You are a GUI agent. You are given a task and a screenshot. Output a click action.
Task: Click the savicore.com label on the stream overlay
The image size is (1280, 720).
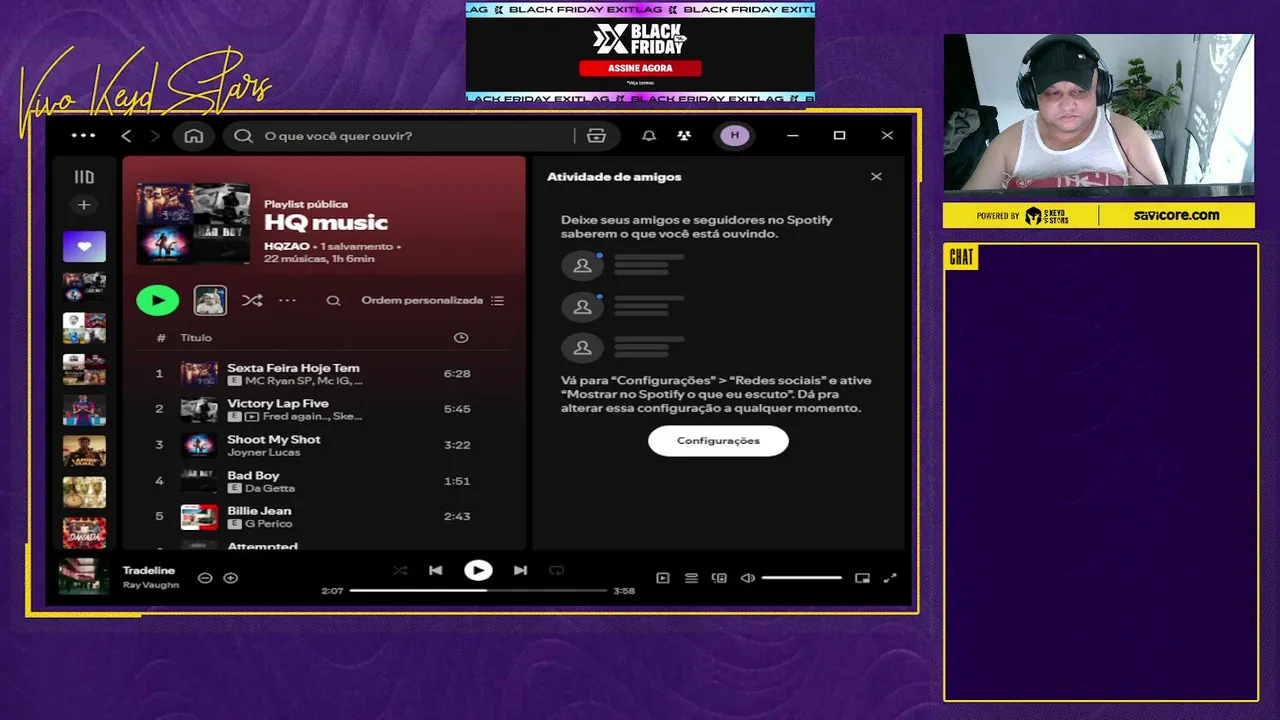point(1176,215)
